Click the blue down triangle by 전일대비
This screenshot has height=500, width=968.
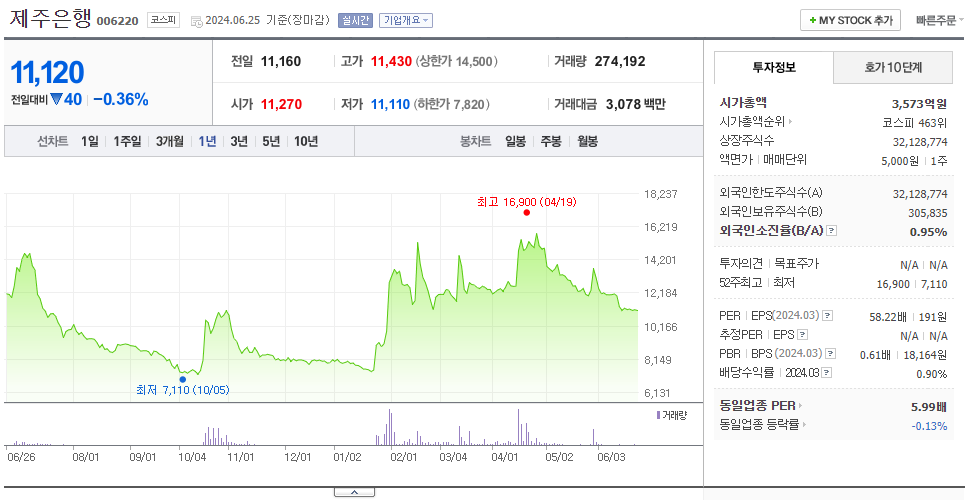coord(56,99)
